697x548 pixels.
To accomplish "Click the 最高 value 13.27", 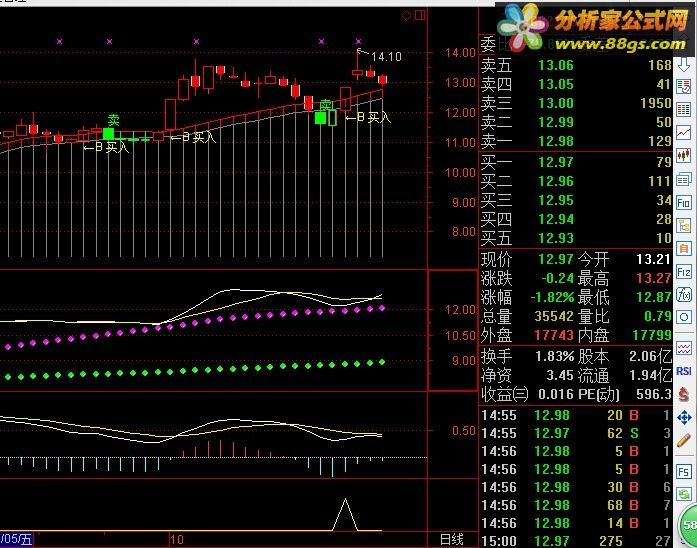I will (653, 278).
